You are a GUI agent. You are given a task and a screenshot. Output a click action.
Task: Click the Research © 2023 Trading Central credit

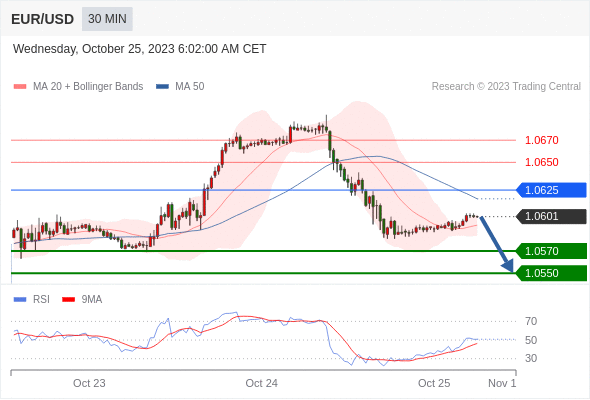click(x=506, y=87)
